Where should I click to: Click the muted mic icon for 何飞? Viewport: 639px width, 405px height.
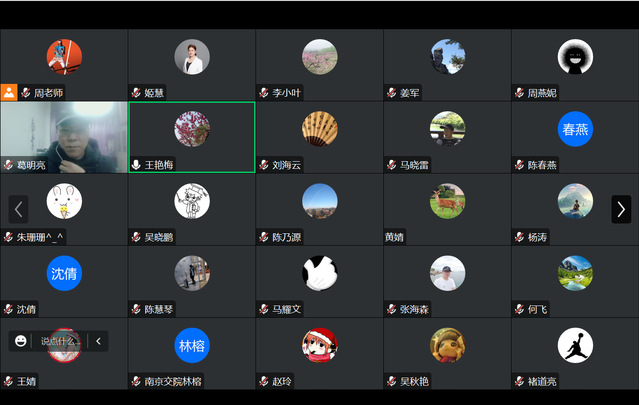point(520,310)
